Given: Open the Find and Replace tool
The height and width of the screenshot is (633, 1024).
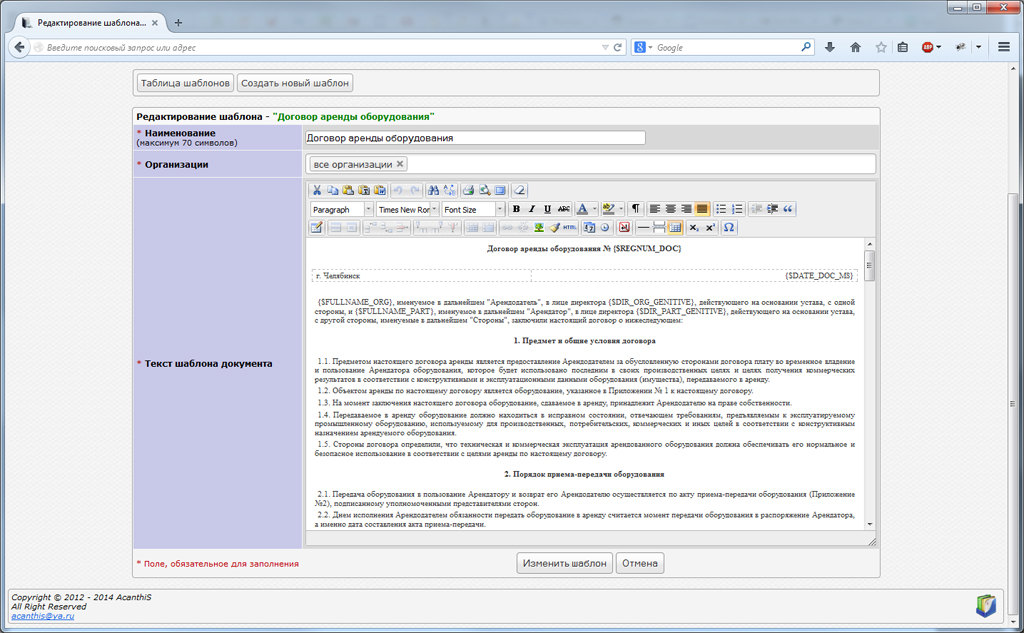Looking at the screenshot, I should (449, 190).
